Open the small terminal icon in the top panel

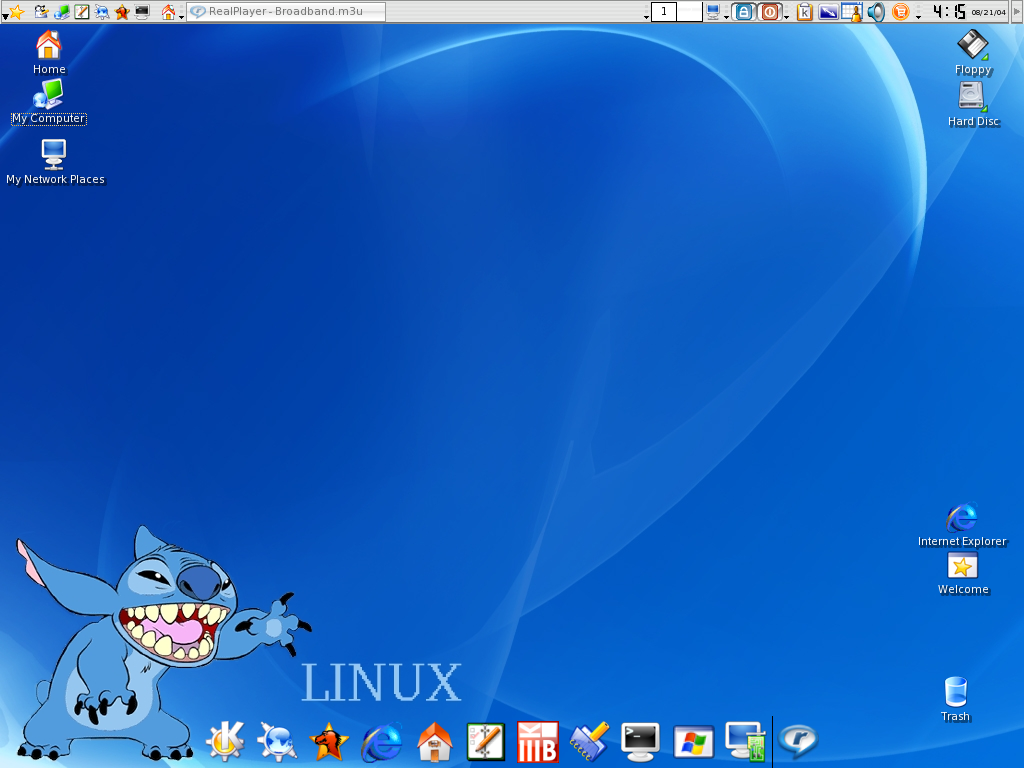[142, 11]
